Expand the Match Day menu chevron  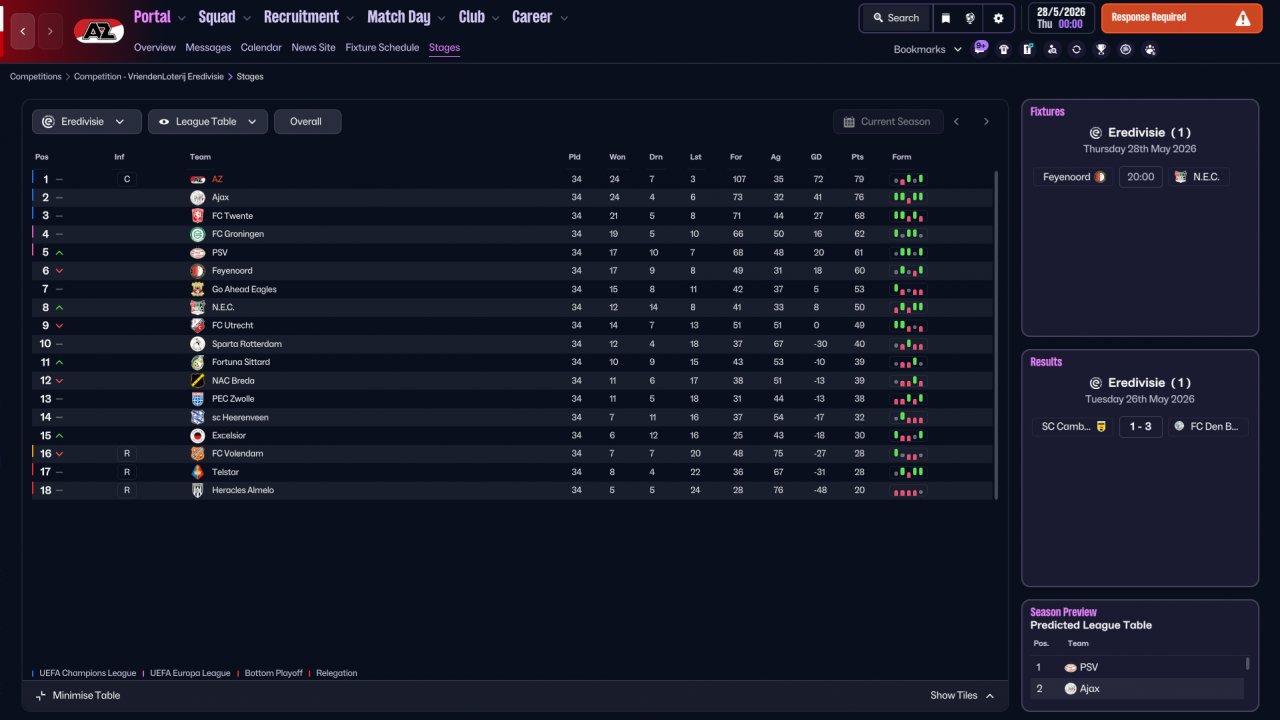tap(441, 18)
